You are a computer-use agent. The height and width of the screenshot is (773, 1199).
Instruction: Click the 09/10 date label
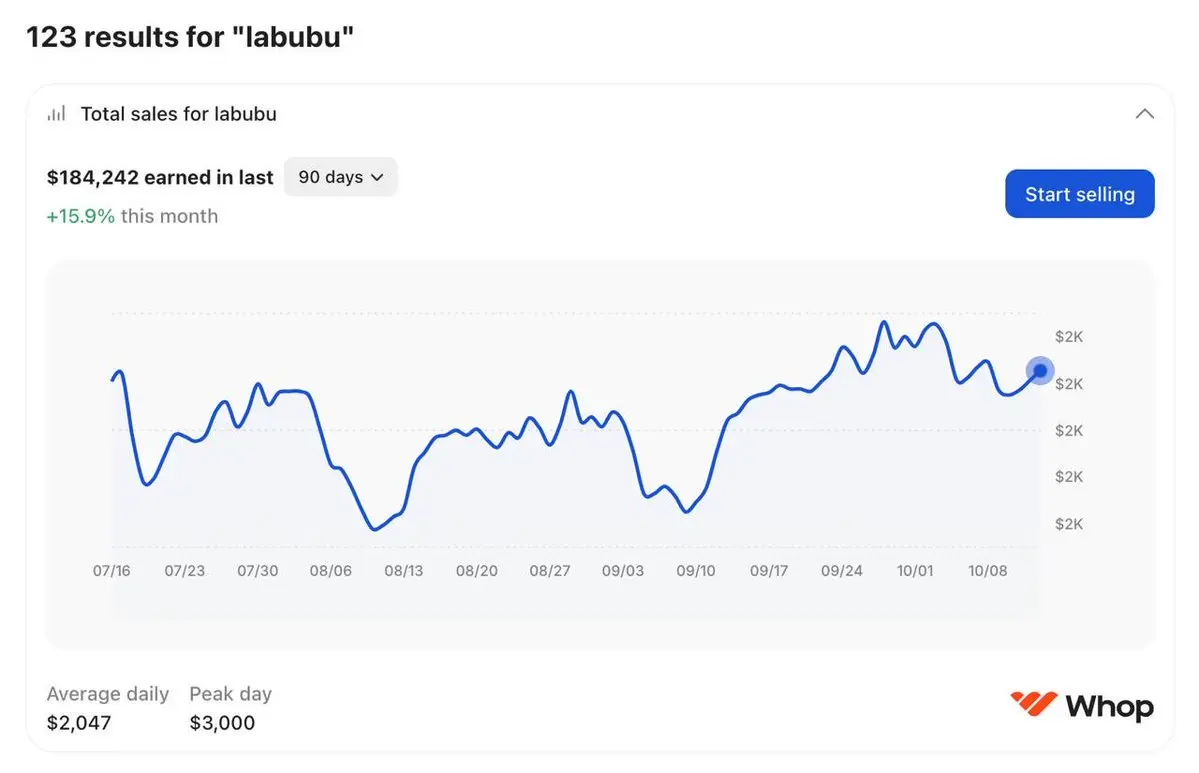(695, 571)
